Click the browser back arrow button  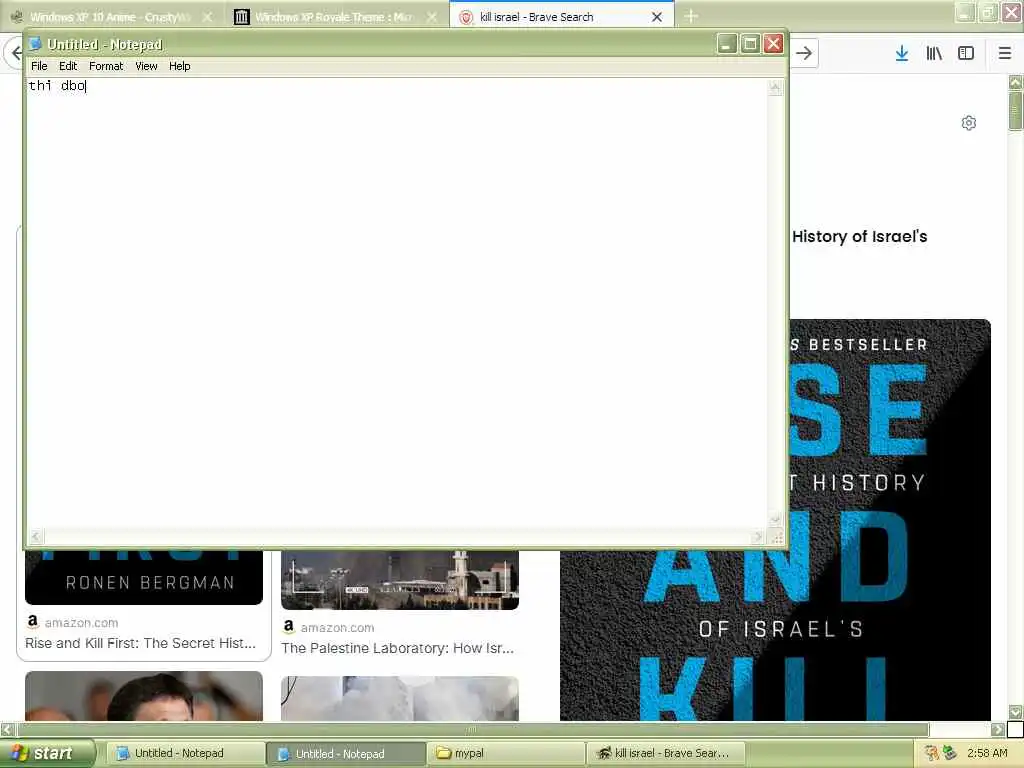[x=16, y=53]
